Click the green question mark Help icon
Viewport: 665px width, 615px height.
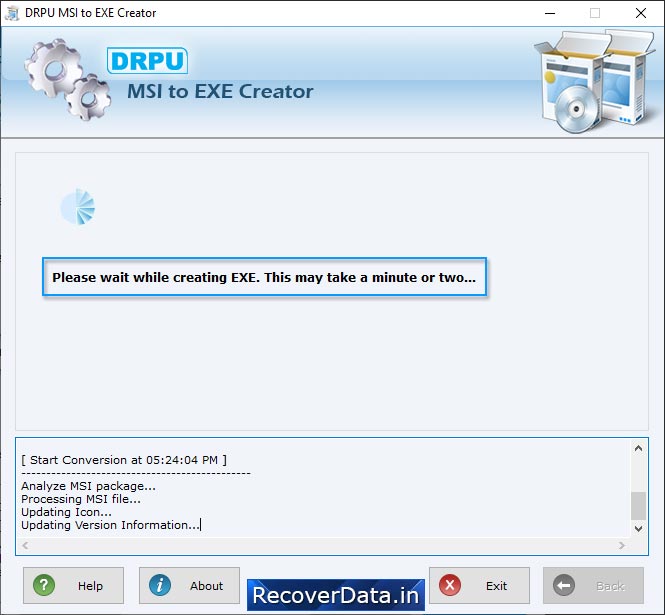[44, 585]
